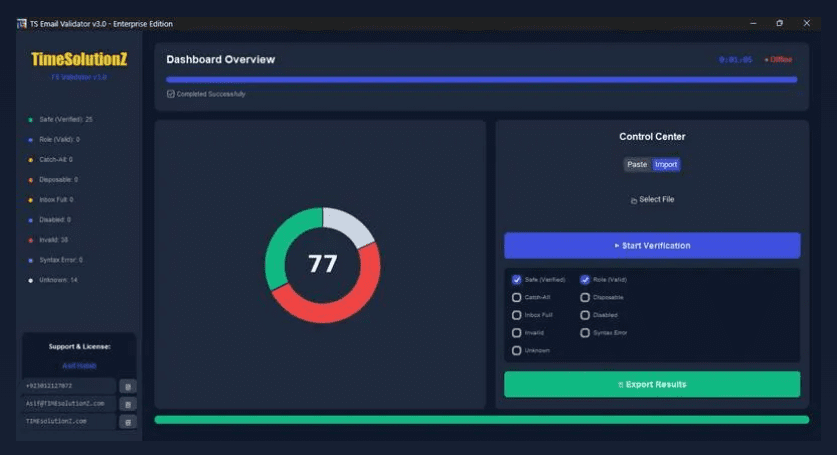
Task: Copy the TIMEsolutionZ.com website address
Action: (x=127, y=422)
